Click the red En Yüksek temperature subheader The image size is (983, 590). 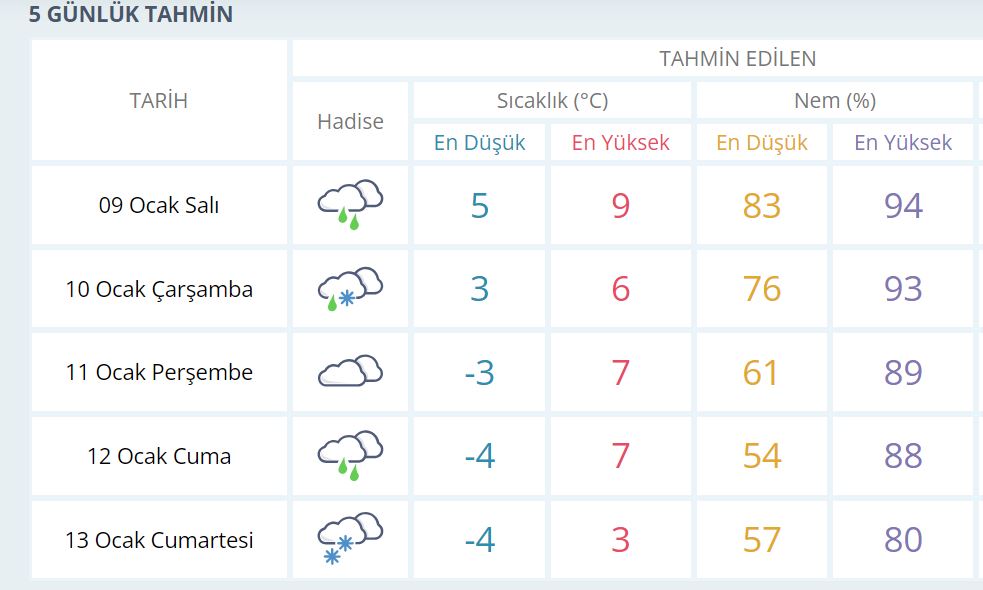621,142
